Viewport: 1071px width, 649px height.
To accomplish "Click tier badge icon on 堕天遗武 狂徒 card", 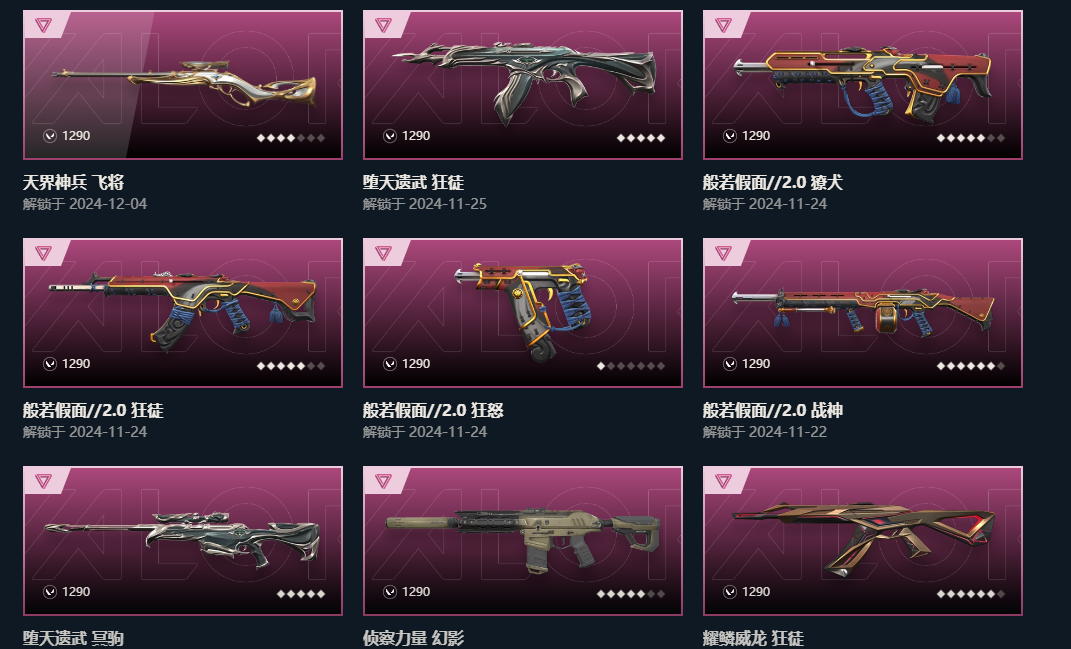I will tap(383, 25).
